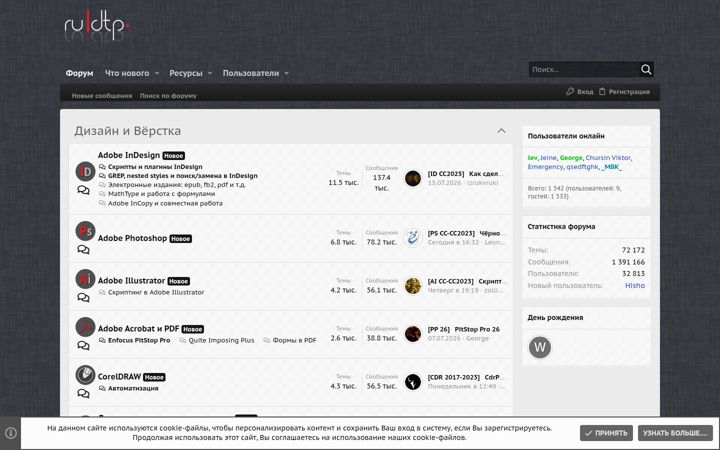Click the Adobe Photoshop Ps forum icon
Viewport: 720px width, 450px height.
click(x=85, y=231)
